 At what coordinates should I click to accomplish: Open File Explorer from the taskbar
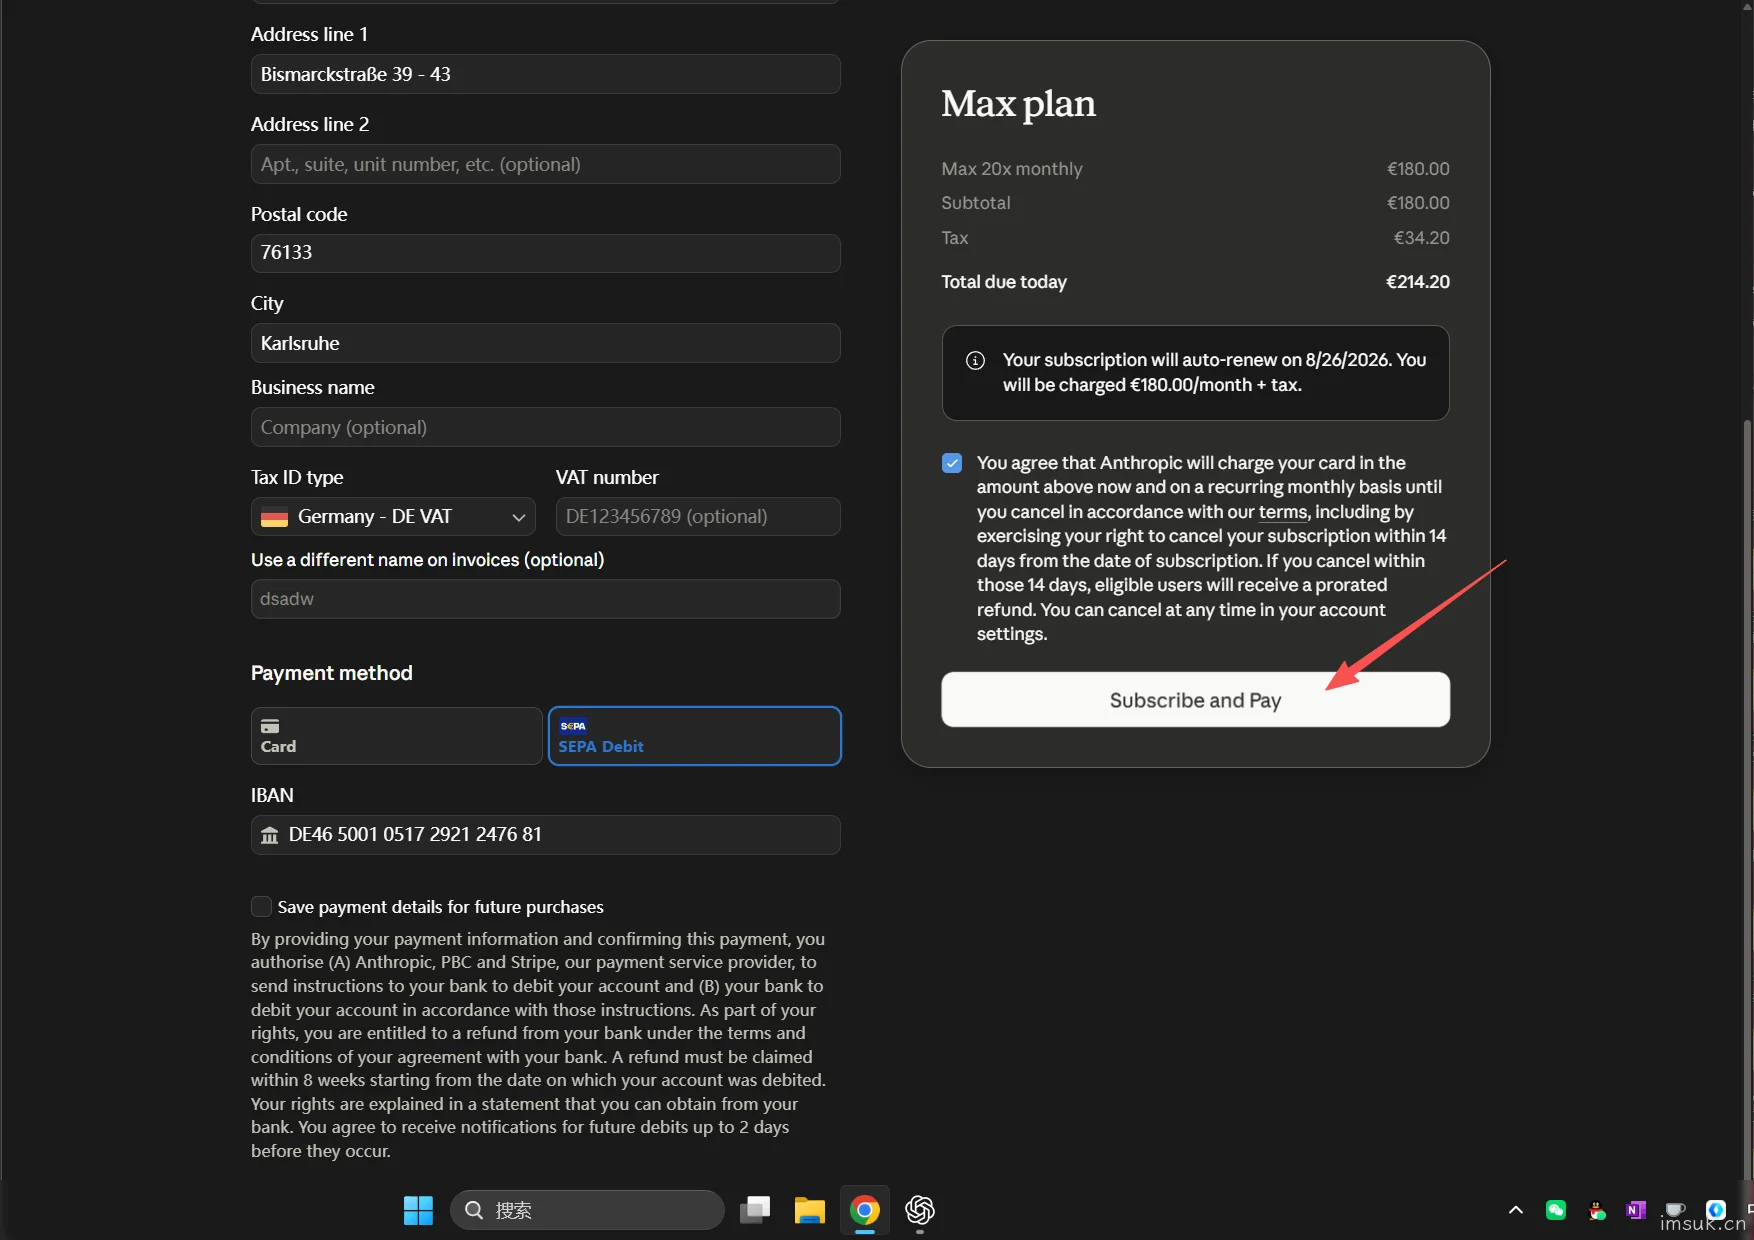pos(809,1210)
